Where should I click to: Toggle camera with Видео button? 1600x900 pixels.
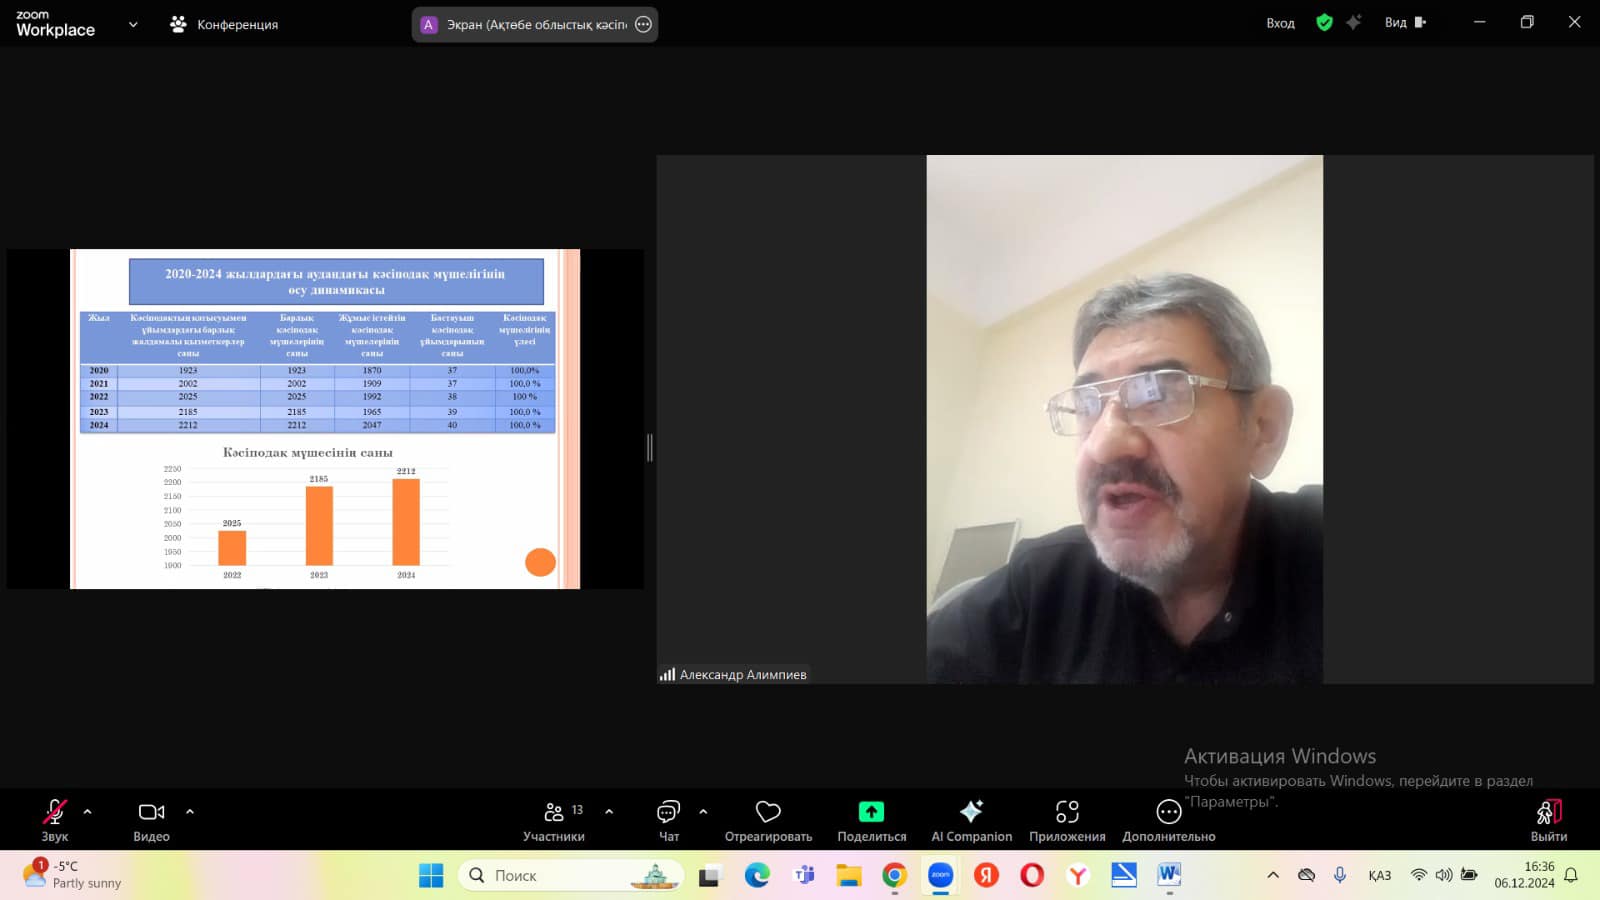151,820
